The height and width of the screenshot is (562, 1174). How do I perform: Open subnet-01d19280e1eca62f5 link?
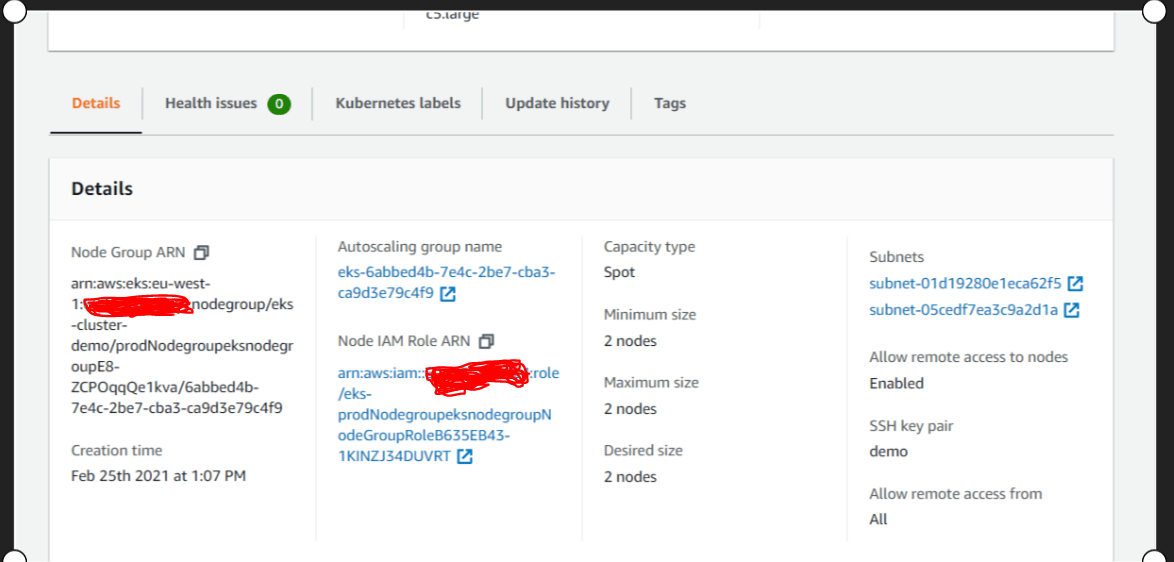click(x=965, y=284)
